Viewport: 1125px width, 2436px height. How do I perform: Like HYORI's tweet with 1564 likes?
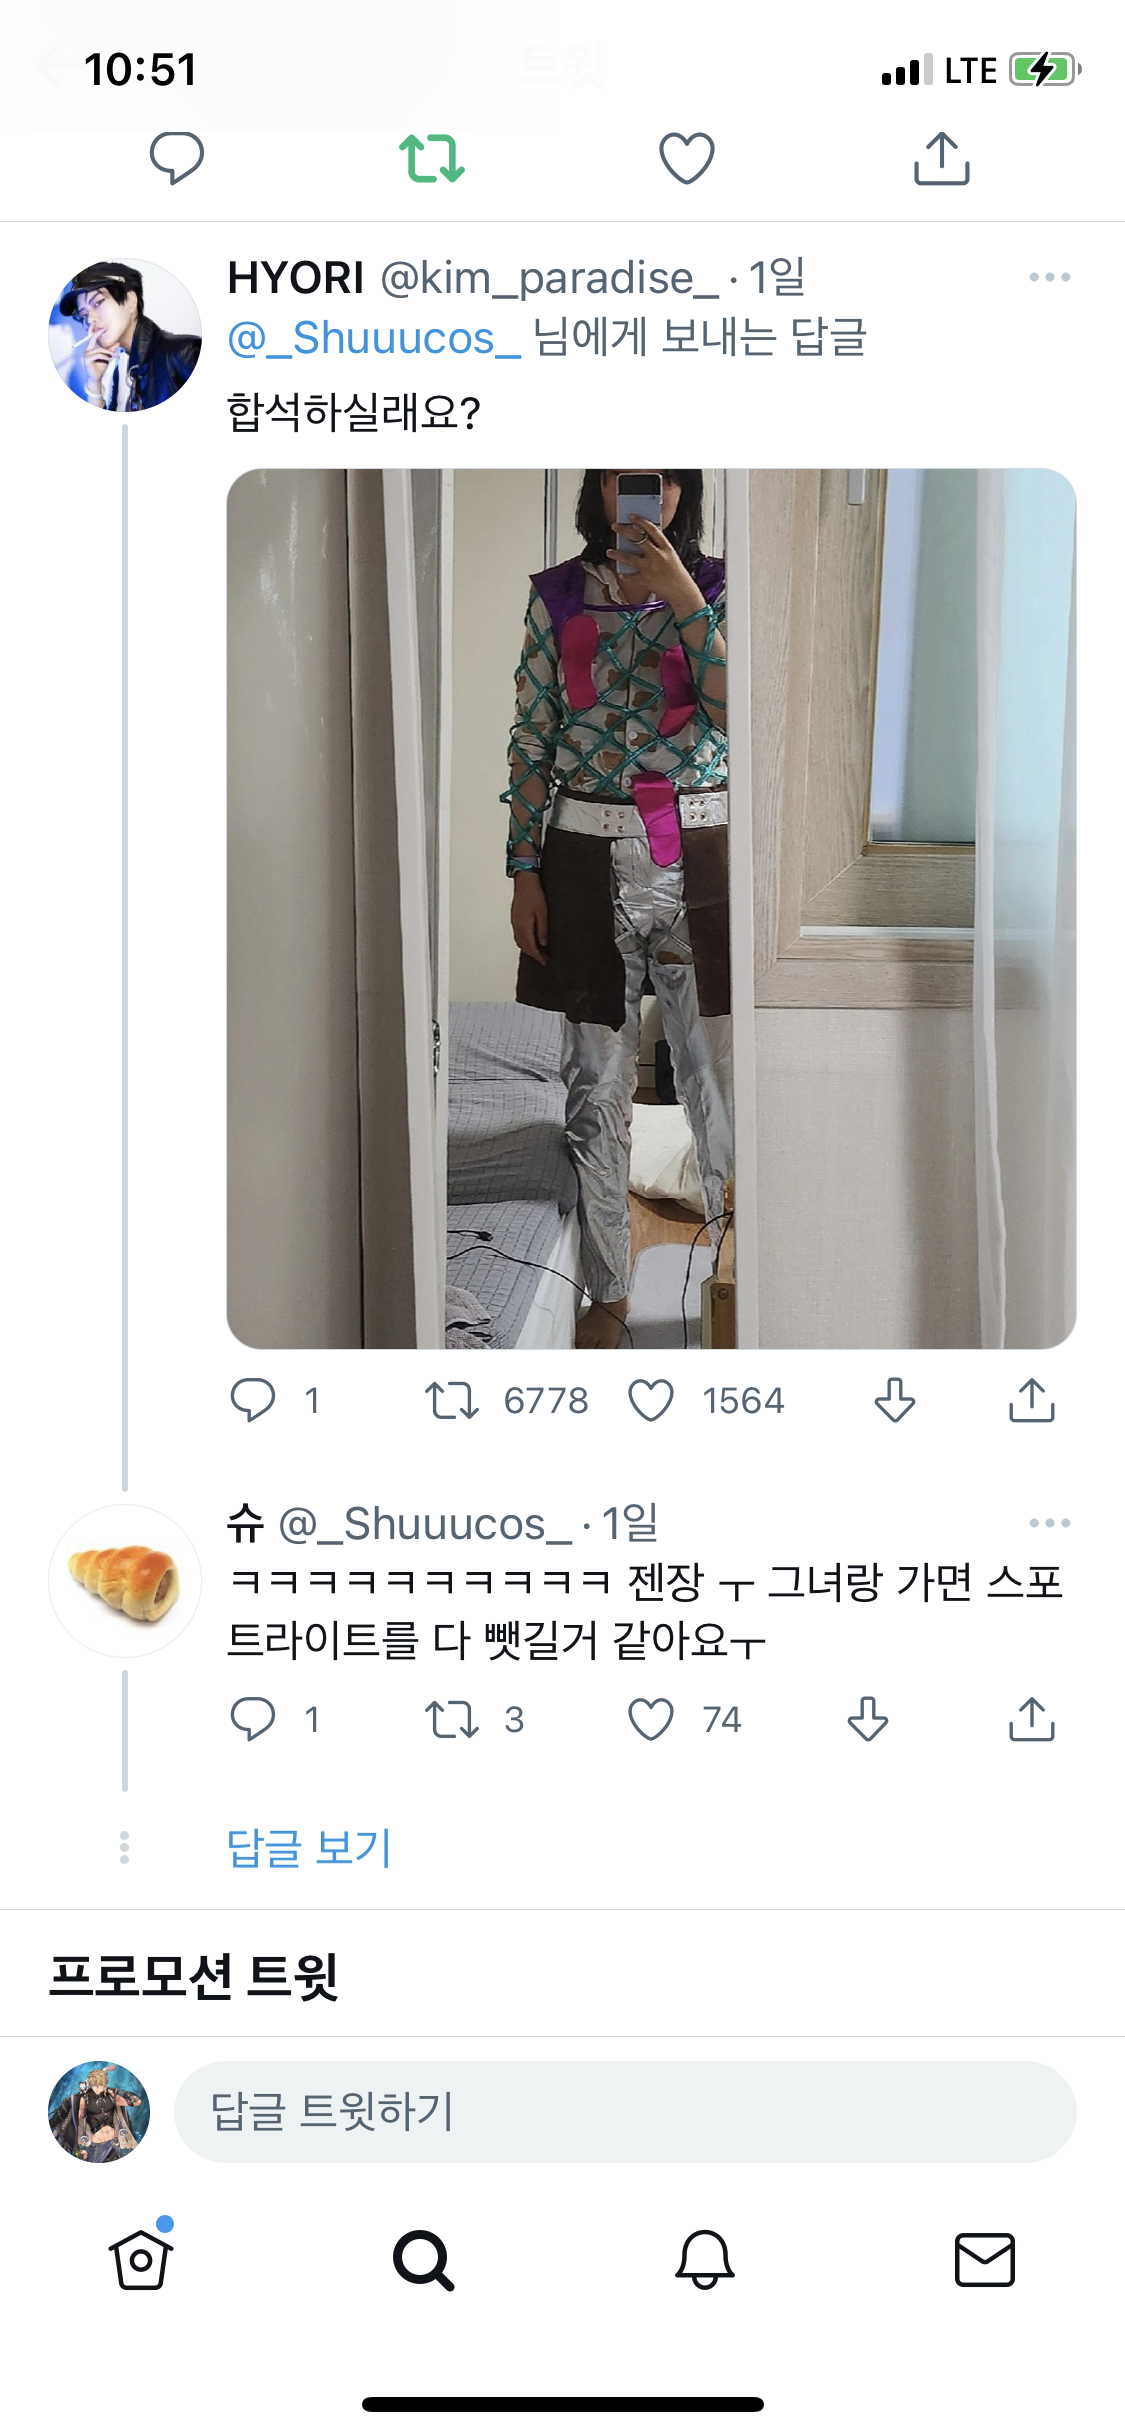coord(651,1400)
